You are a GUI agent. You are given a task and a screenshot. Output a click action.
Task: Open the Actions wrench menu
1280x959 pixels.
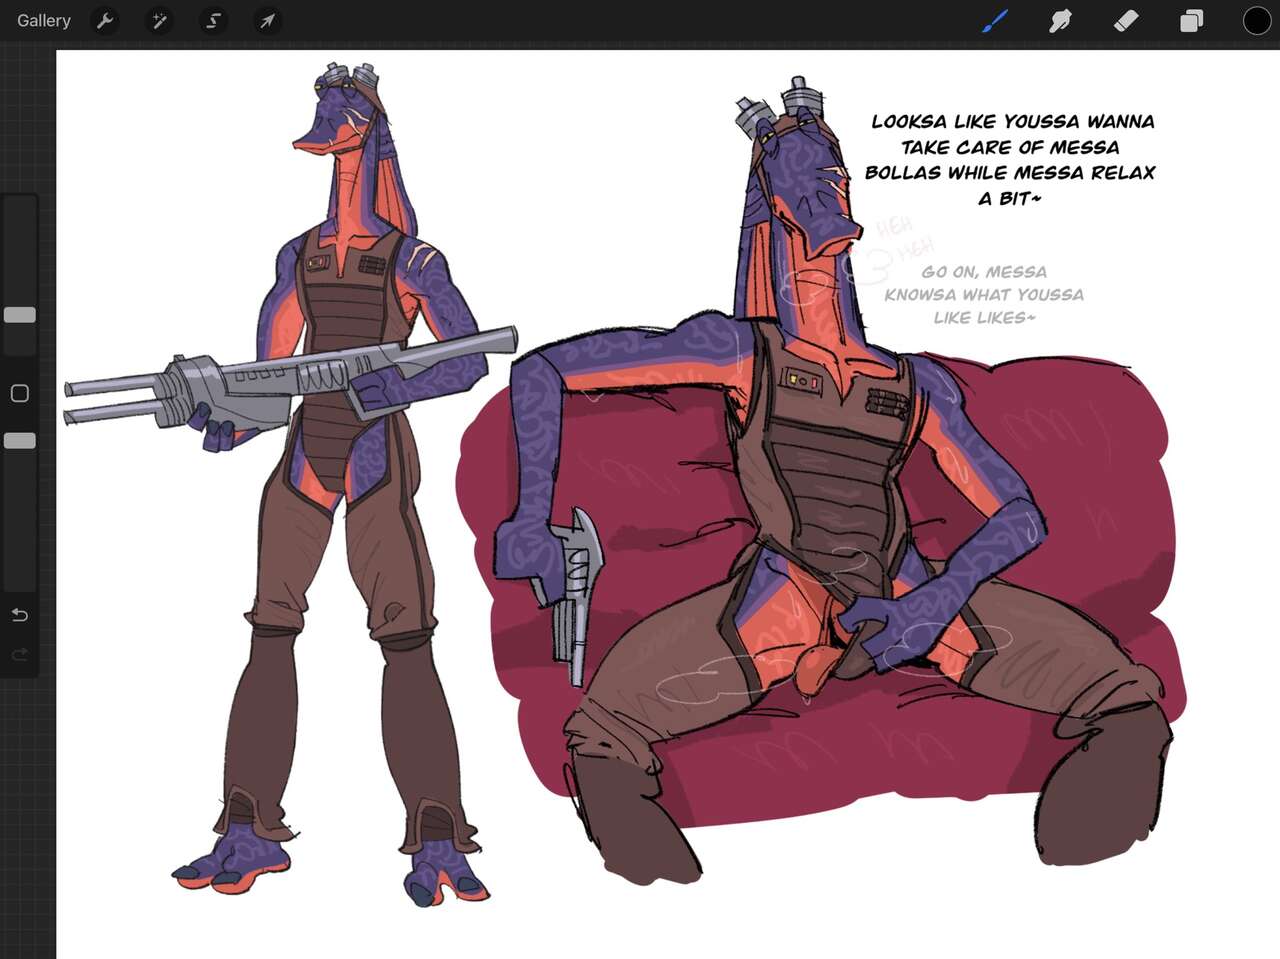(105, 20)
